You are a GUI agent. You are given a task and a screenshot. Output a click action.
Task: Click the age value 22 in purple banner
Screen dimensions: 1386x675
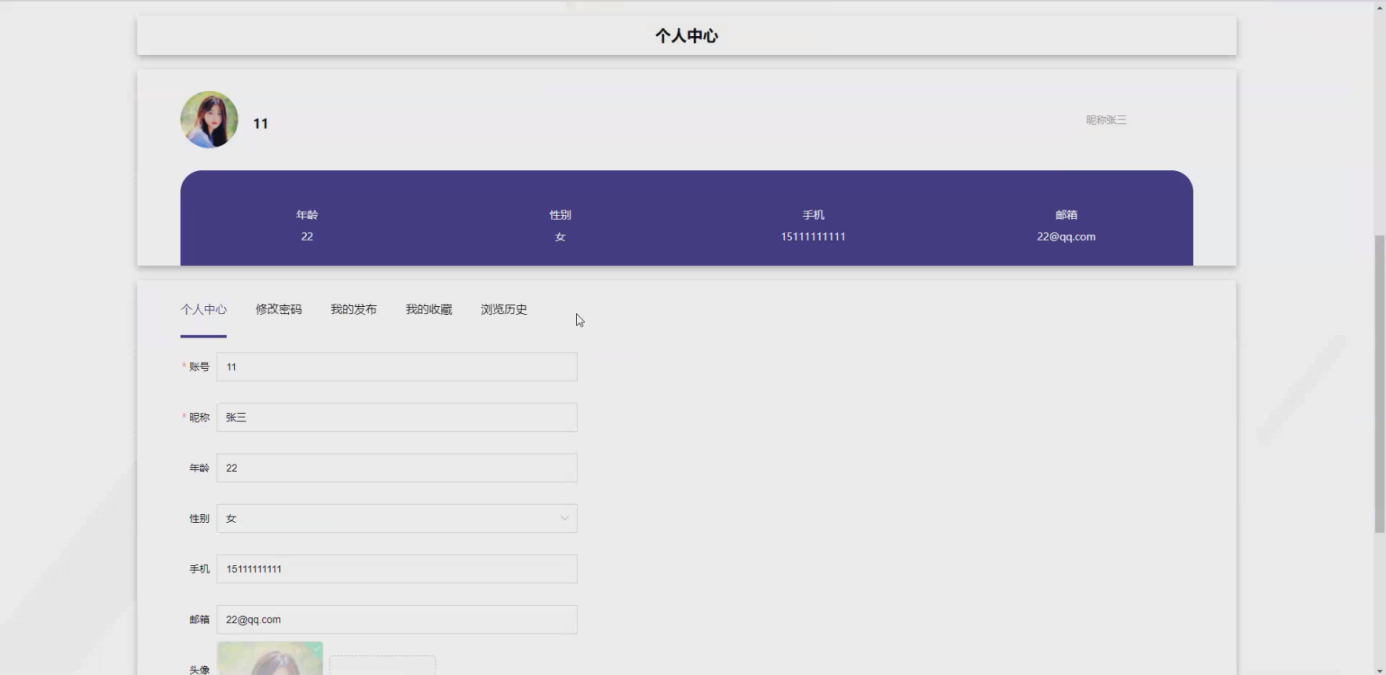pos(307,237)
